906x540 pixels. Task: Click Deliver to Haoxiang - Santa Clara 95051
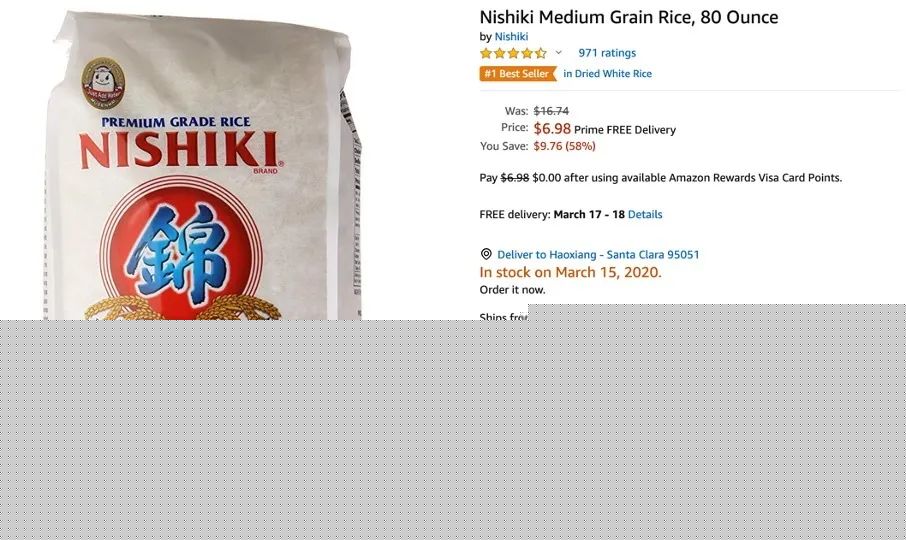click(x=598, y=255)
